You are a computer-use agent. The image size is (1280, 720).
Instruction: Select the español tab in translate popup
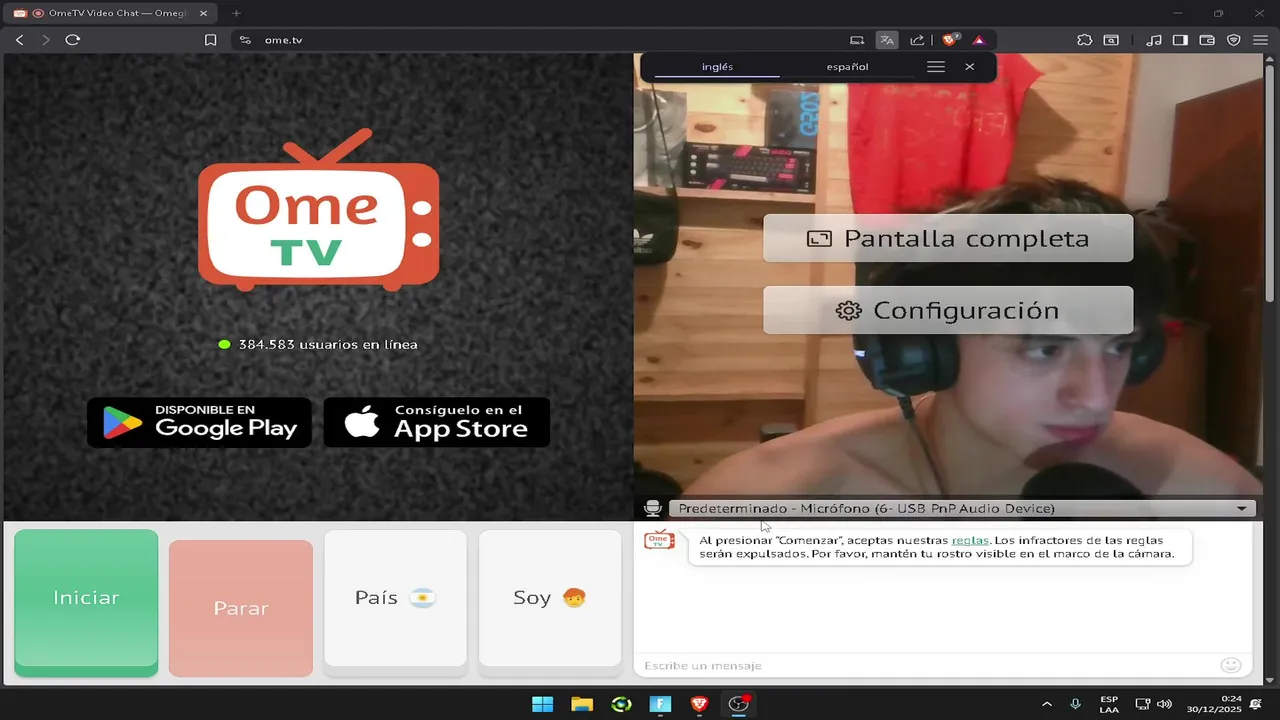point(847,67)
